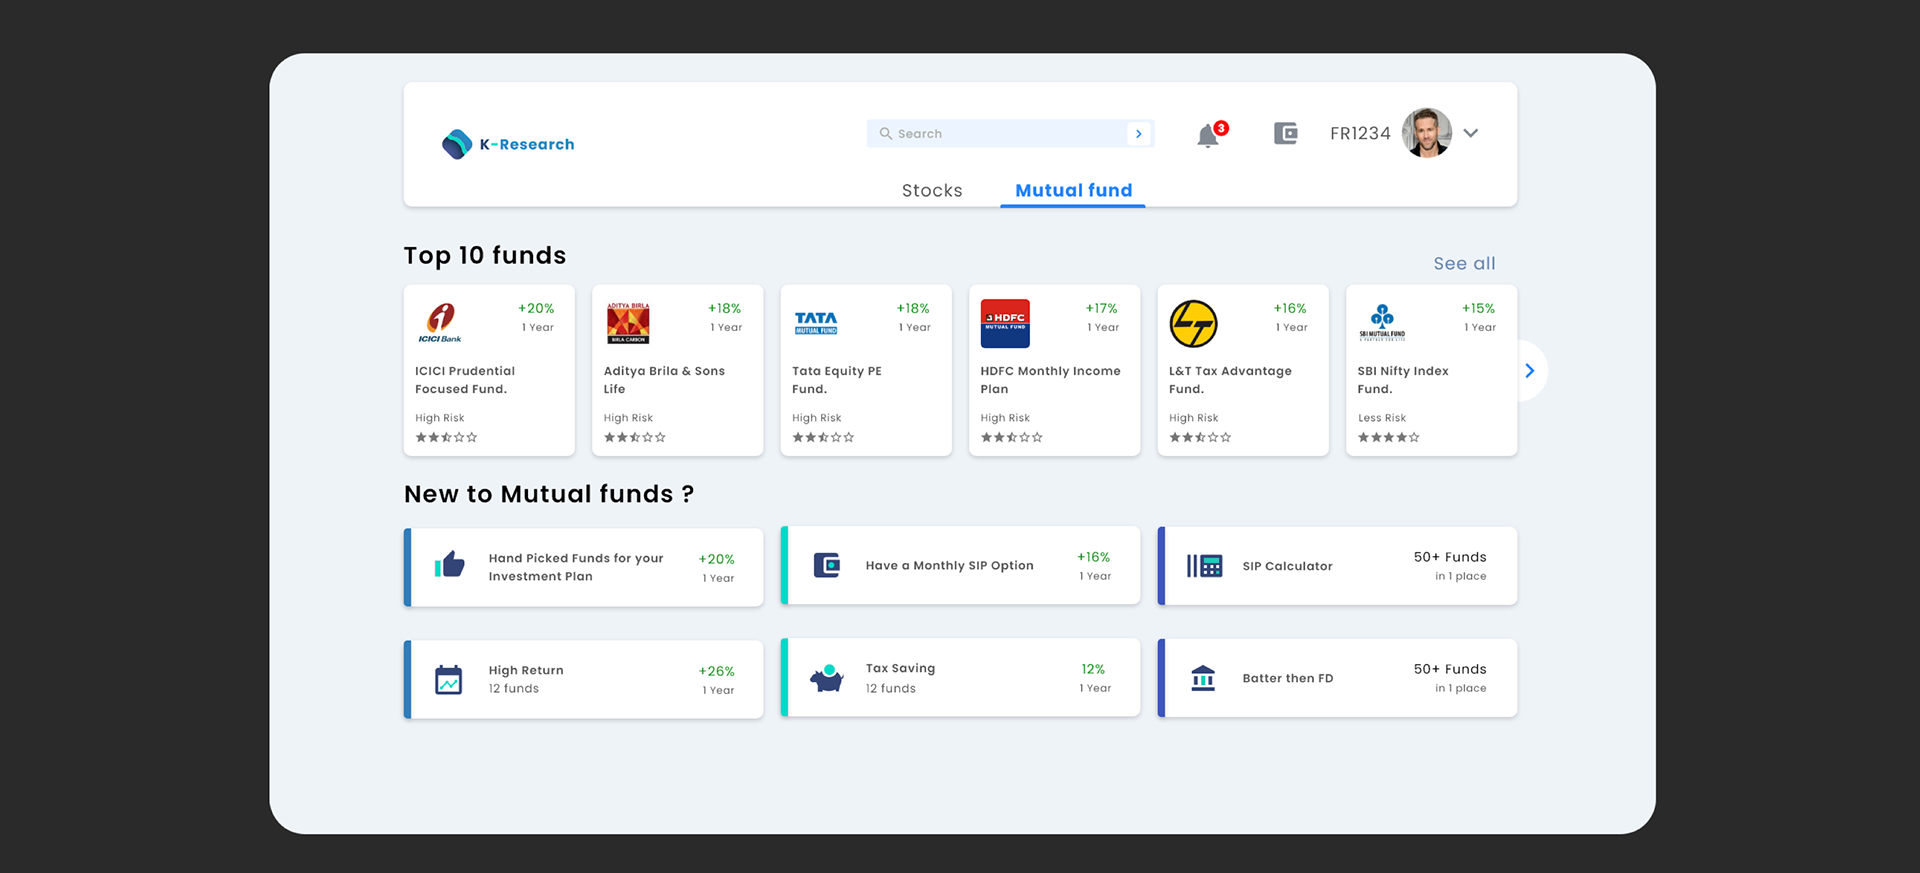Open ICICI Prudential Focused Fund title

[465, 380]
